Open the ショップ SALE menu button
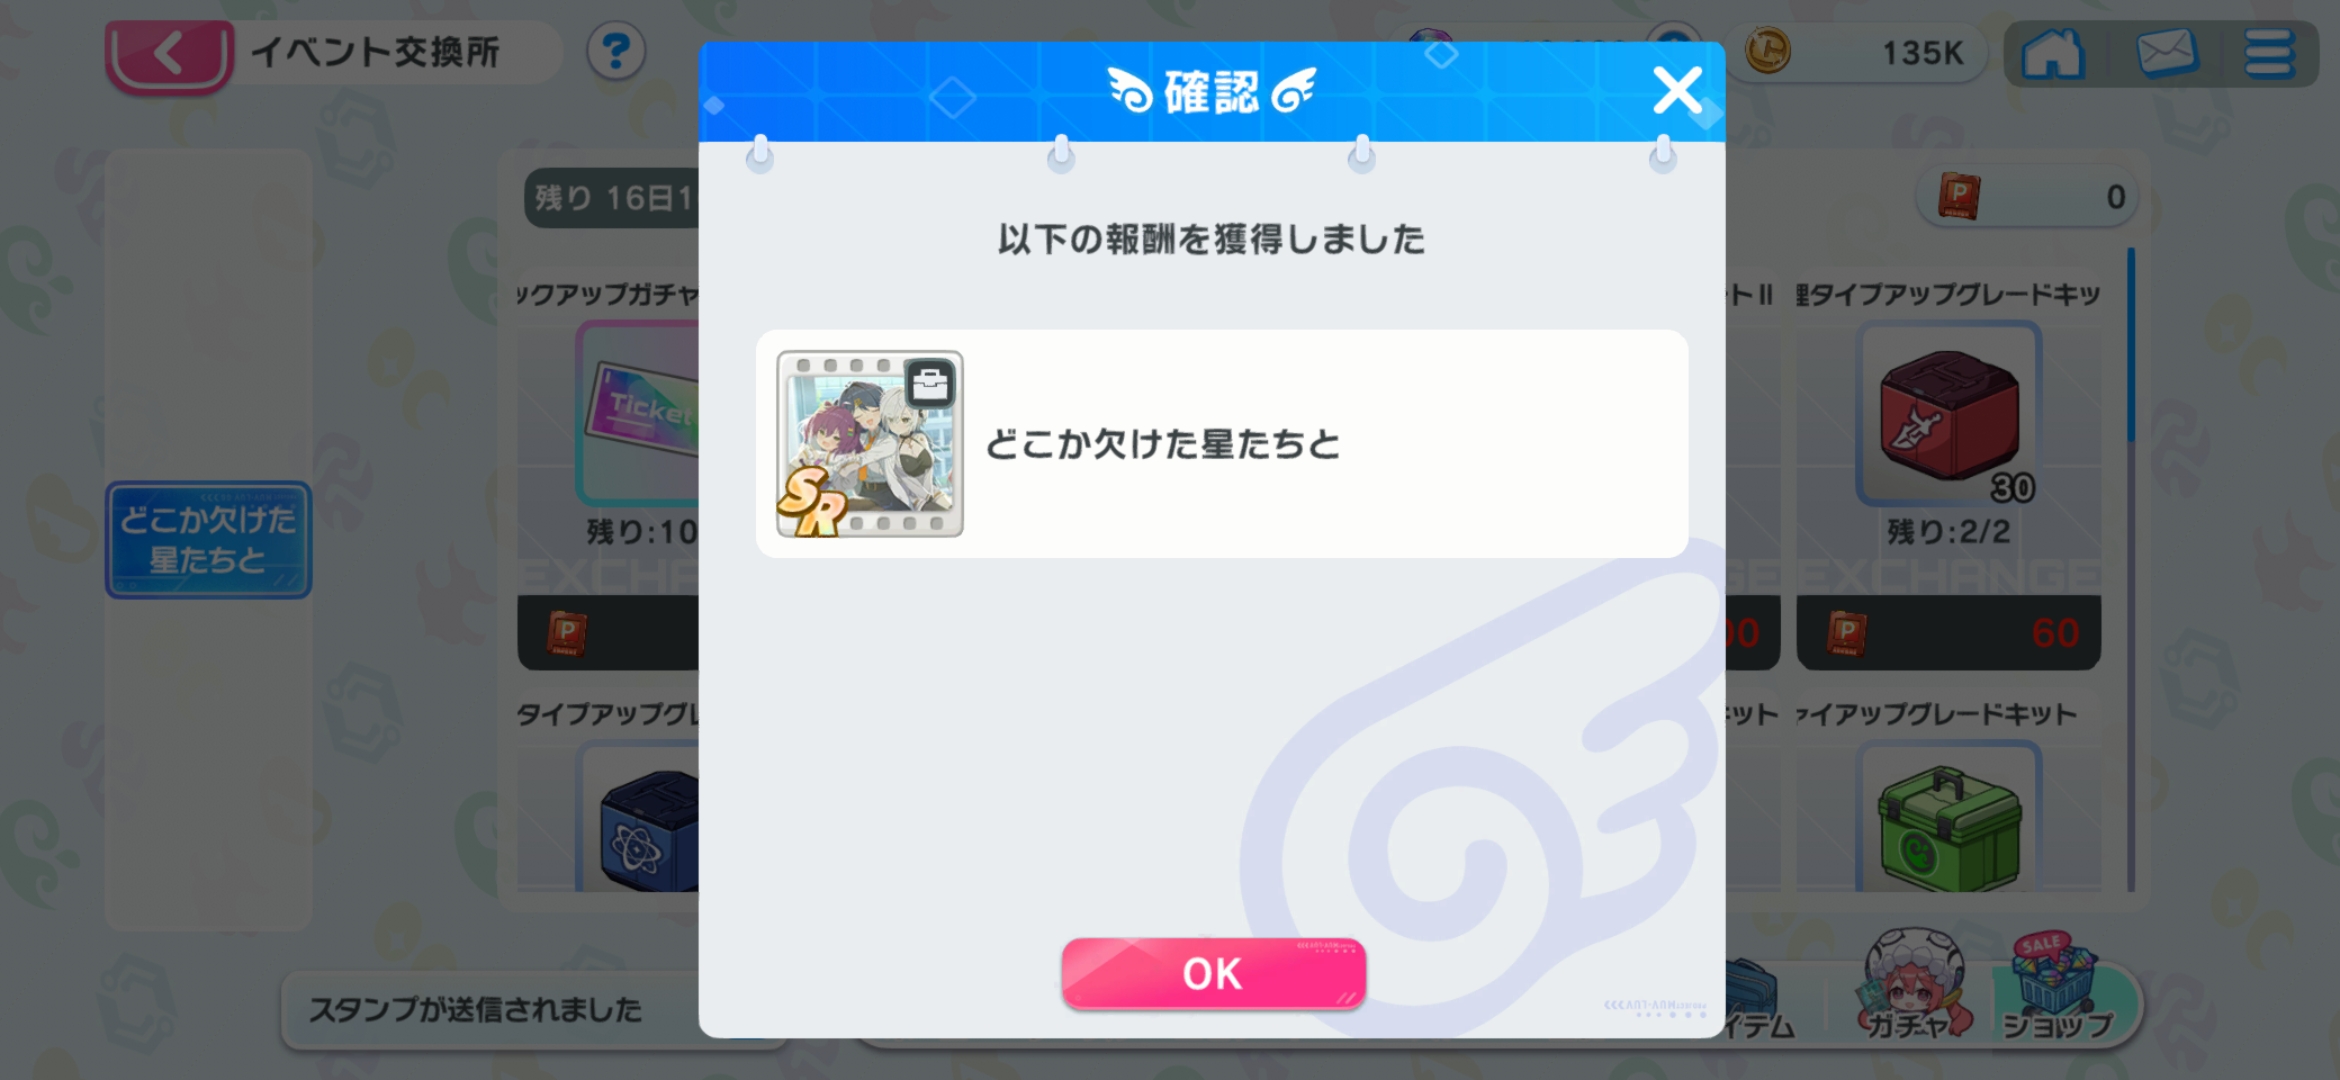The width and height of the screenshot is (2340, 1080). coord(2056,985)
